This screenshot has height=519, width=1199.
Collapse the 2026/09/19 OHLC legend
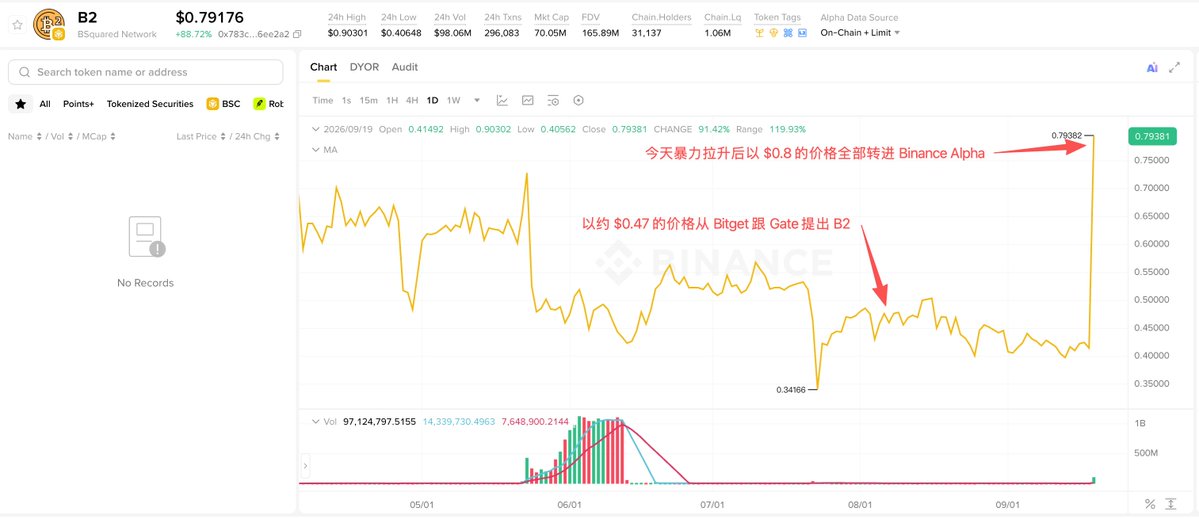(315, 129)
